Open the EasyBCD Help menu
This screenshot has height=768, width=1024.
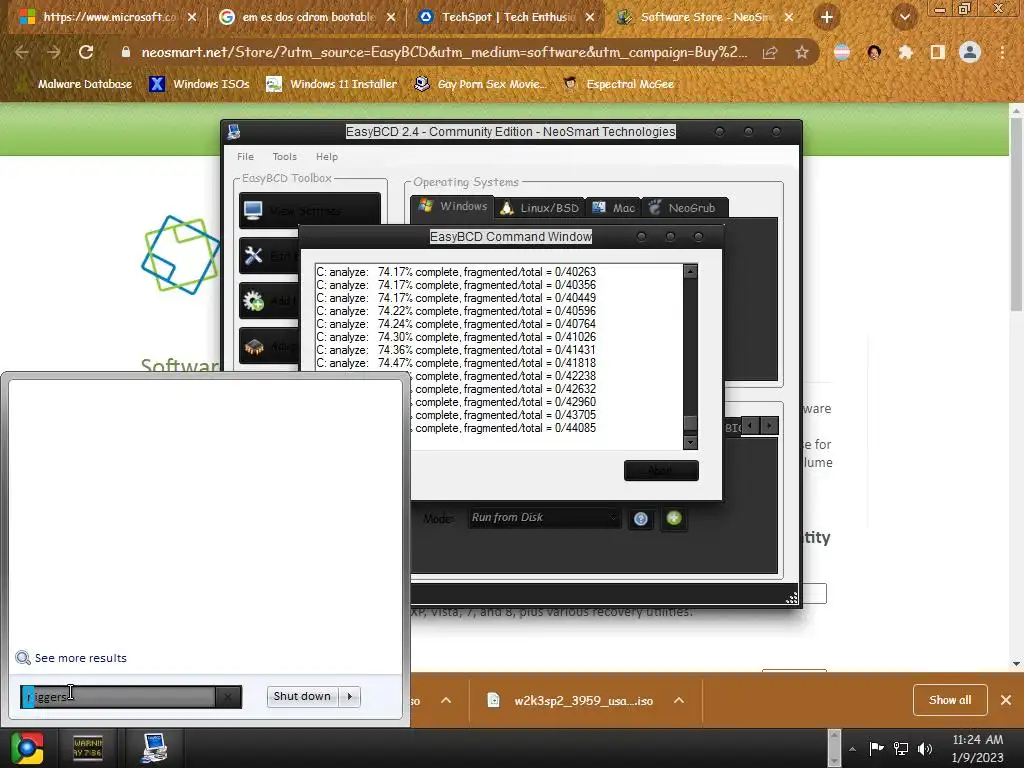click(327, 157)
